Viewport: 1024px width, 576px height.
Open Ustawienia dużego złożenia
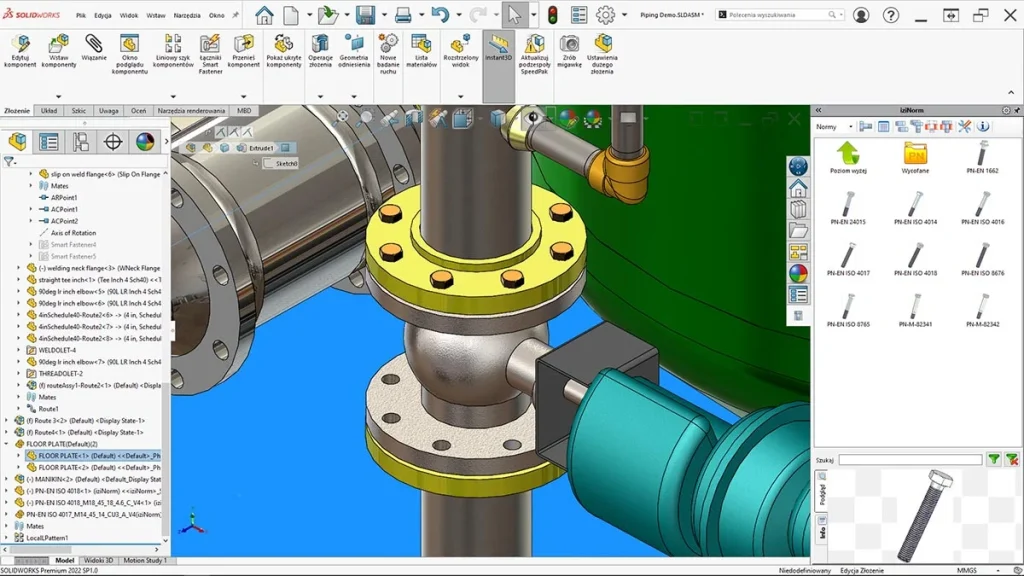[602, 54]
